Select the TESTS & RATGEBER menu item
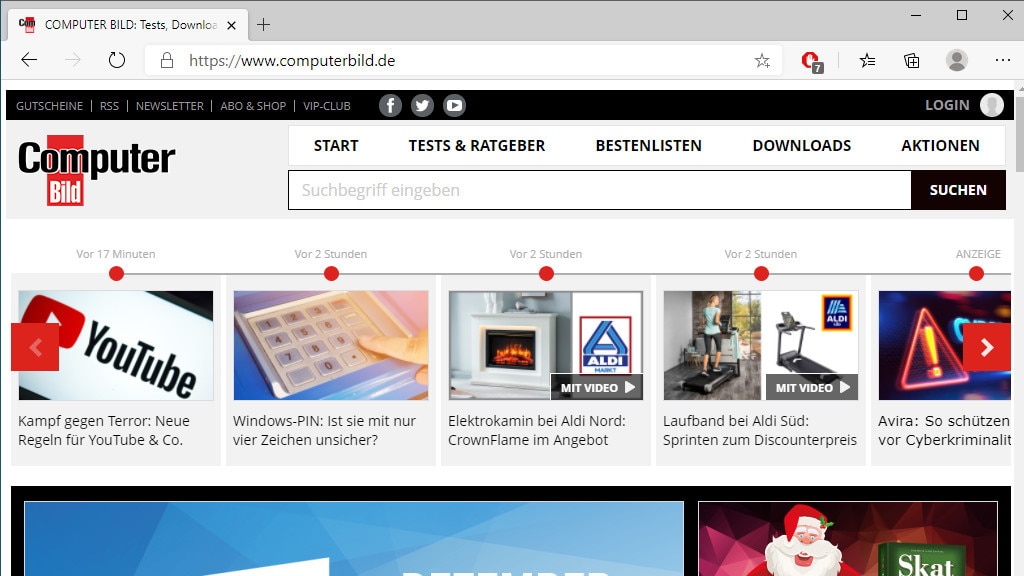 tap(476, 145)
